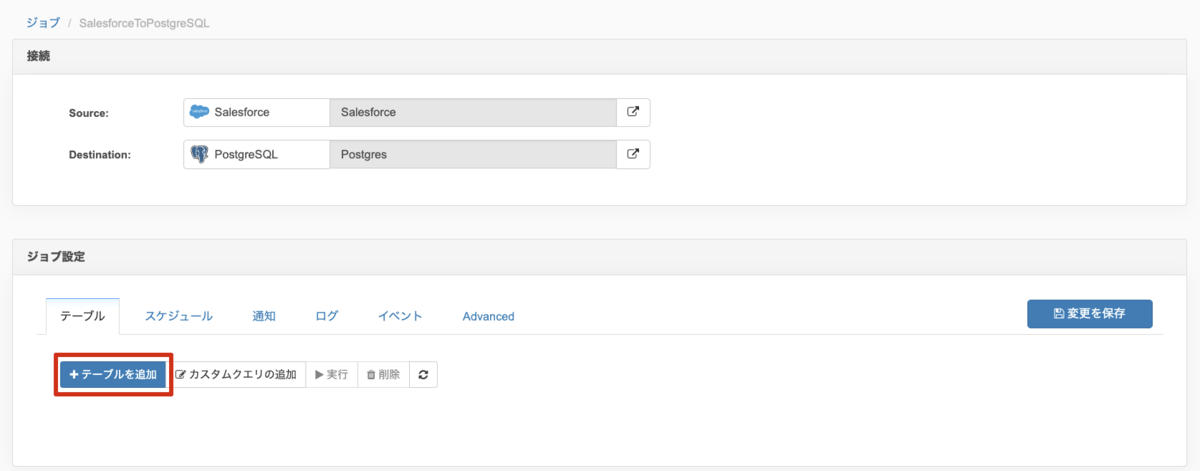The image size is (1200, 471).
Task: Click the Salesforce cloud logo icon
Action: point(199,112)
